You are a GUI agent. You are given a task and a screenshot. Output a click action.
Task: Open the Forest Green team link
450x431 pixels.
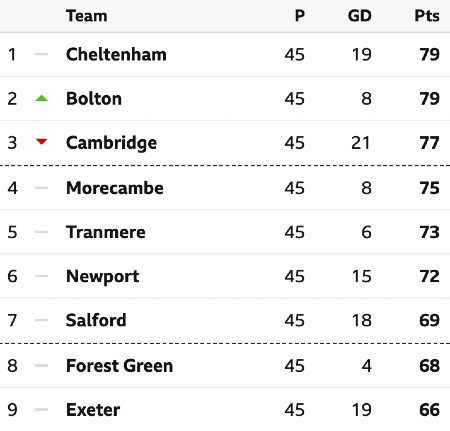120,366
